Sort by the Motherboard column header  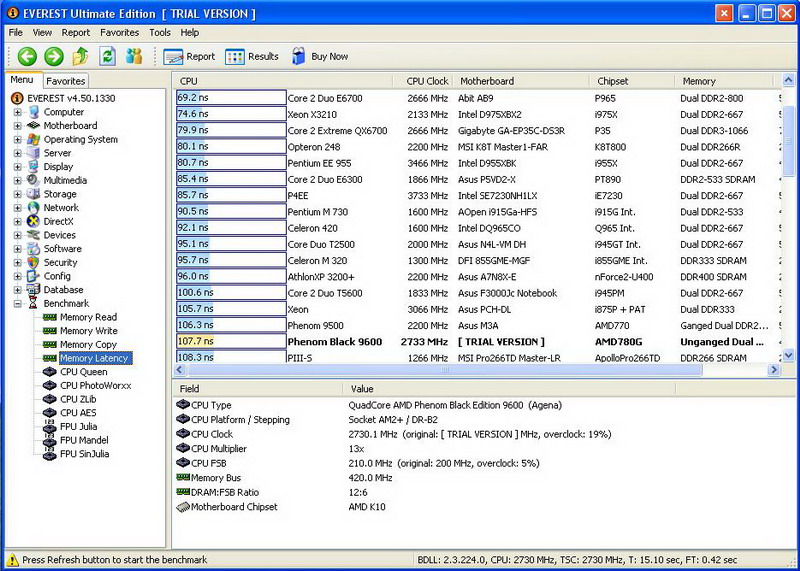point(521,81)
